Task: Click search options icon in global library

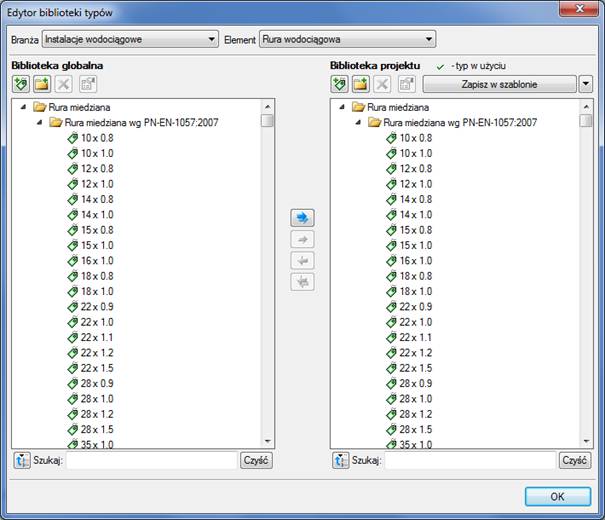Action: (x=22, y=460)
